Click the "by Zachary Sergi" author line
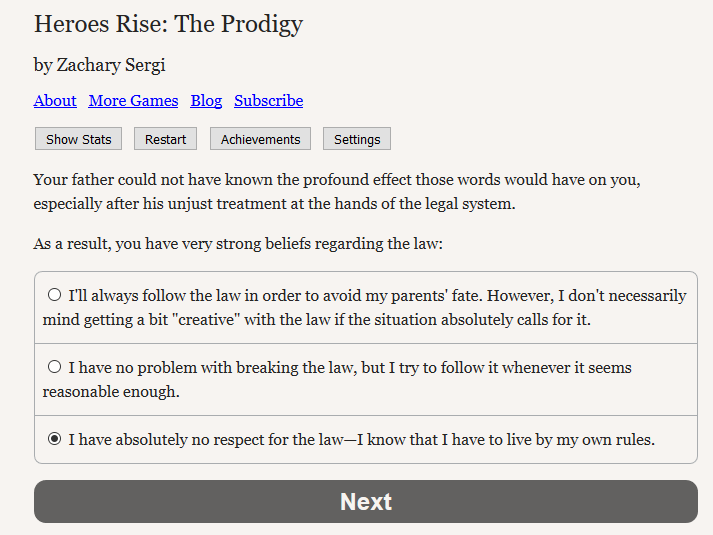713x535 pixels. tap(100, 65)
